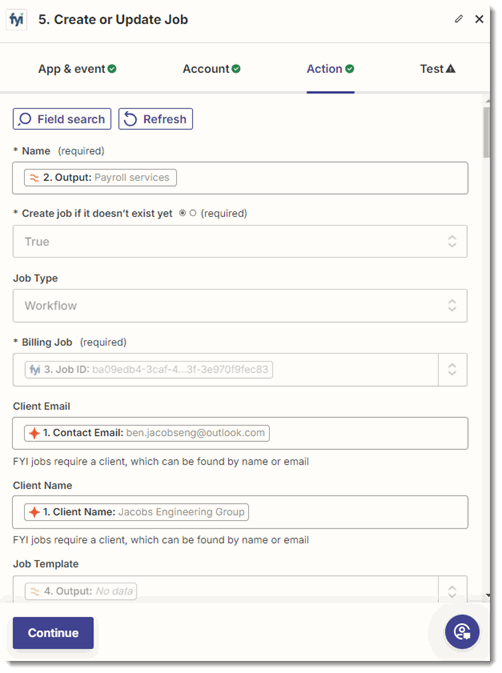Click the magnifier icon in Field search
This screenshot has height=673, width=502.
point(25,119)
